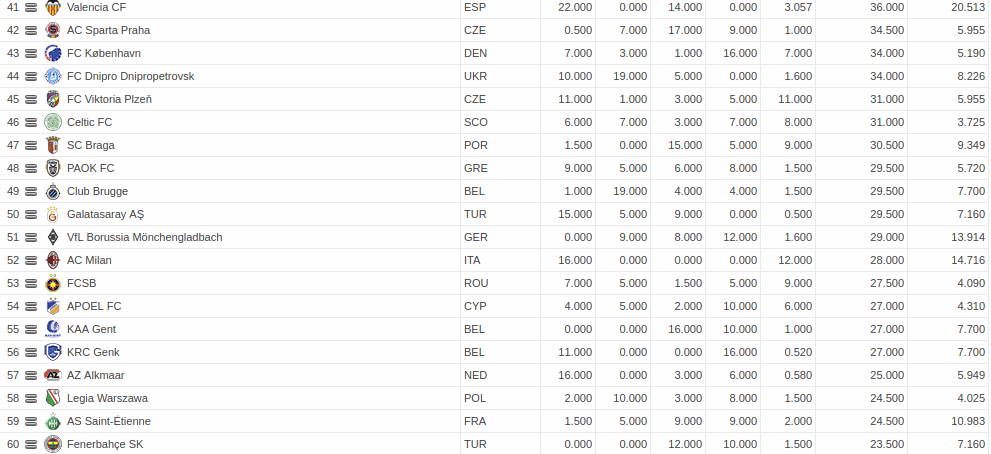The height and width of the screenshot is (454, 991).
Task: Click the Valencia CF club crest
Action: [53, 8]
